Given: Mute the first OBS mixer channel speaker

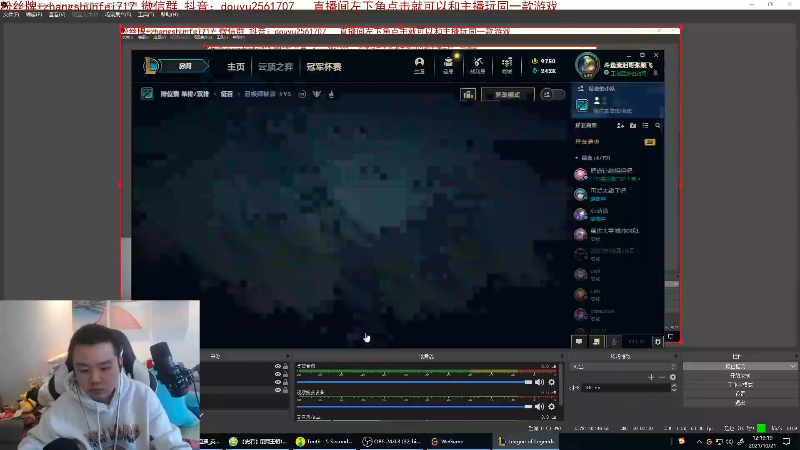Looking at the screenshot, I should click(539, 382).
